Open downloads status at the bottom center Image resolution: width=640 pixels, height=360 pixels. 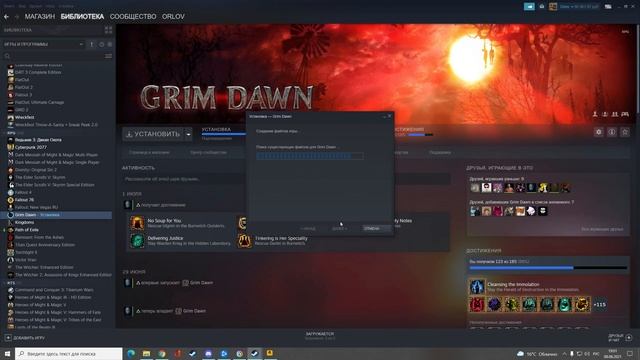coord(320,336)
